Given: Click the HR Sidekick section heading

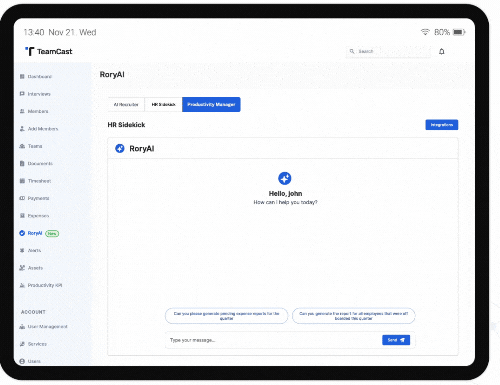Looking at the screenshot, I should point(126,125).
